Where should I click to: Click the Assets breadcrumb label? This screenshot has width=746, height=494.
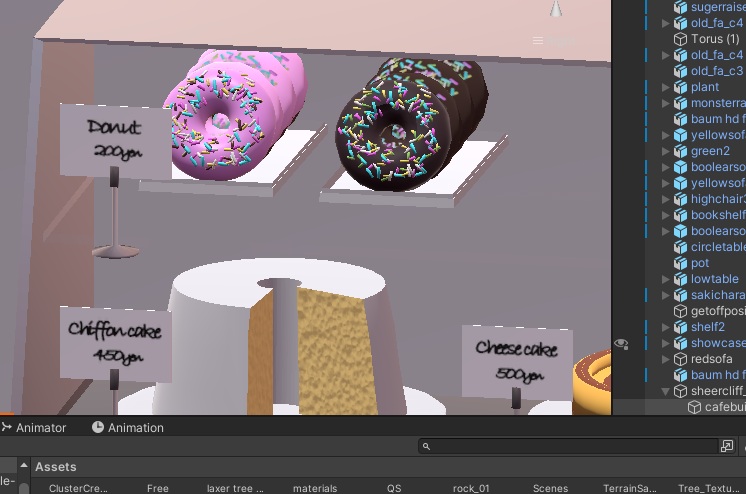[x=56, y=467]
